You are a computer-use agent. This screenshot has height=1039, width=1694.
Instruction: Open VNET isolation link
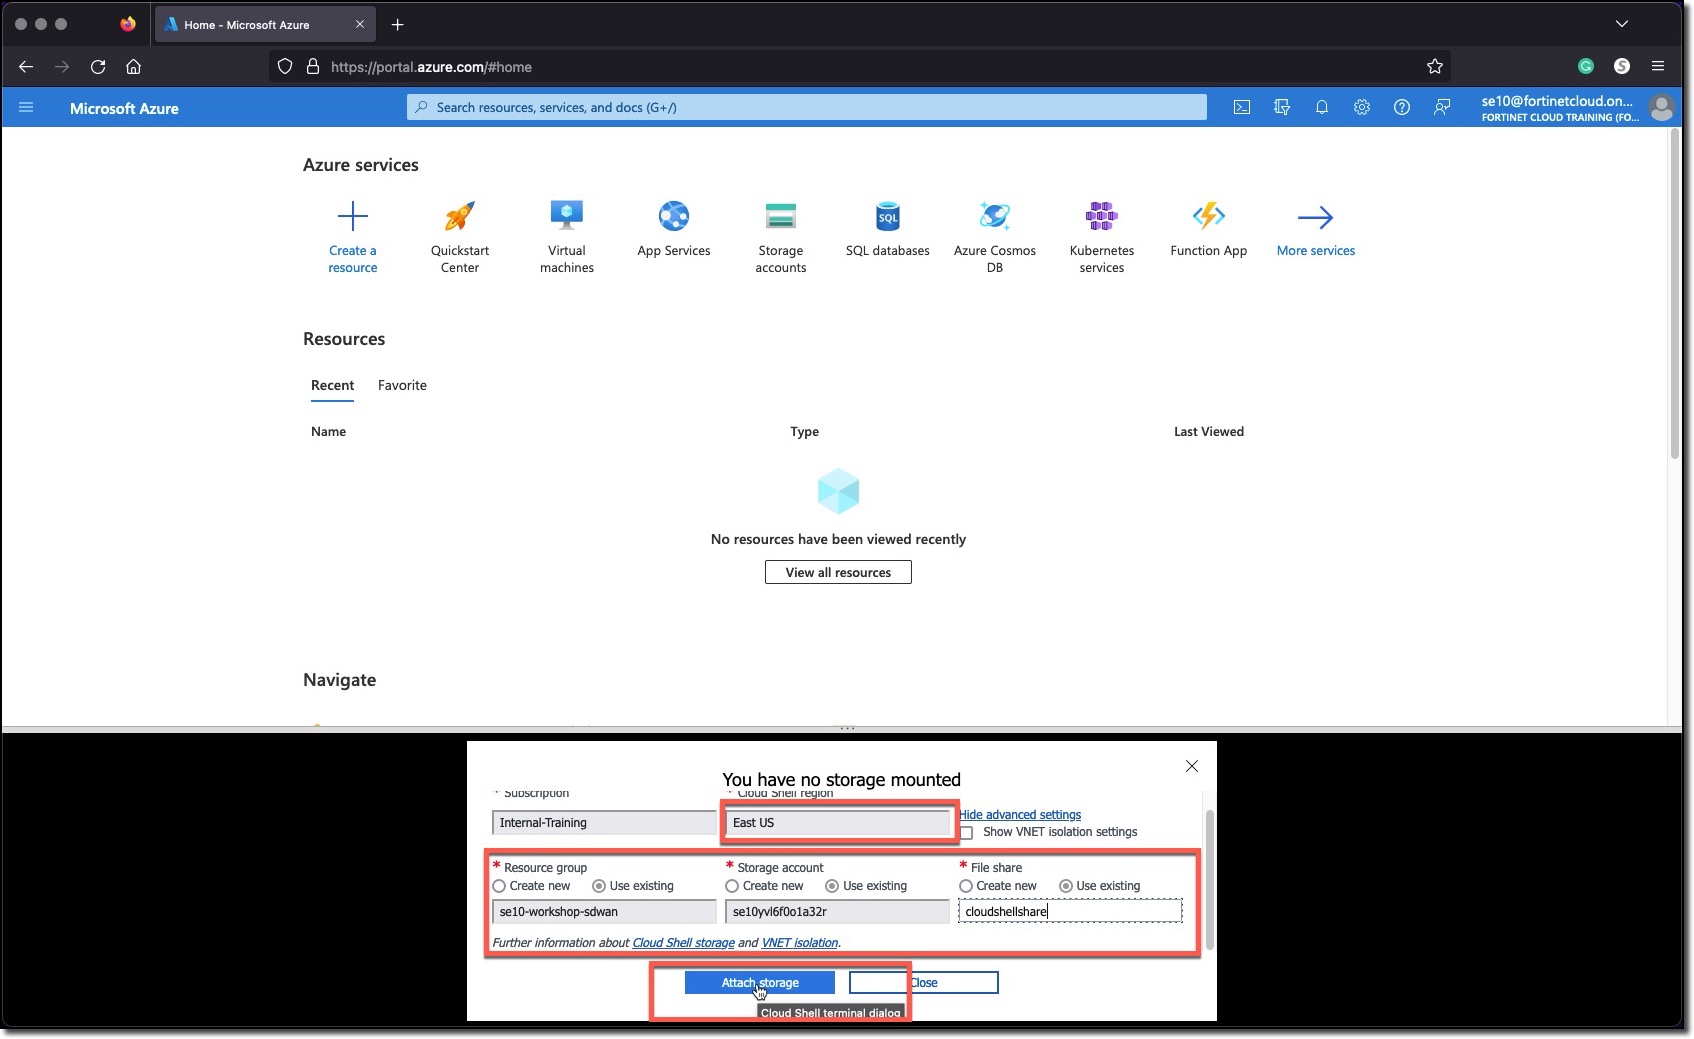800,943
